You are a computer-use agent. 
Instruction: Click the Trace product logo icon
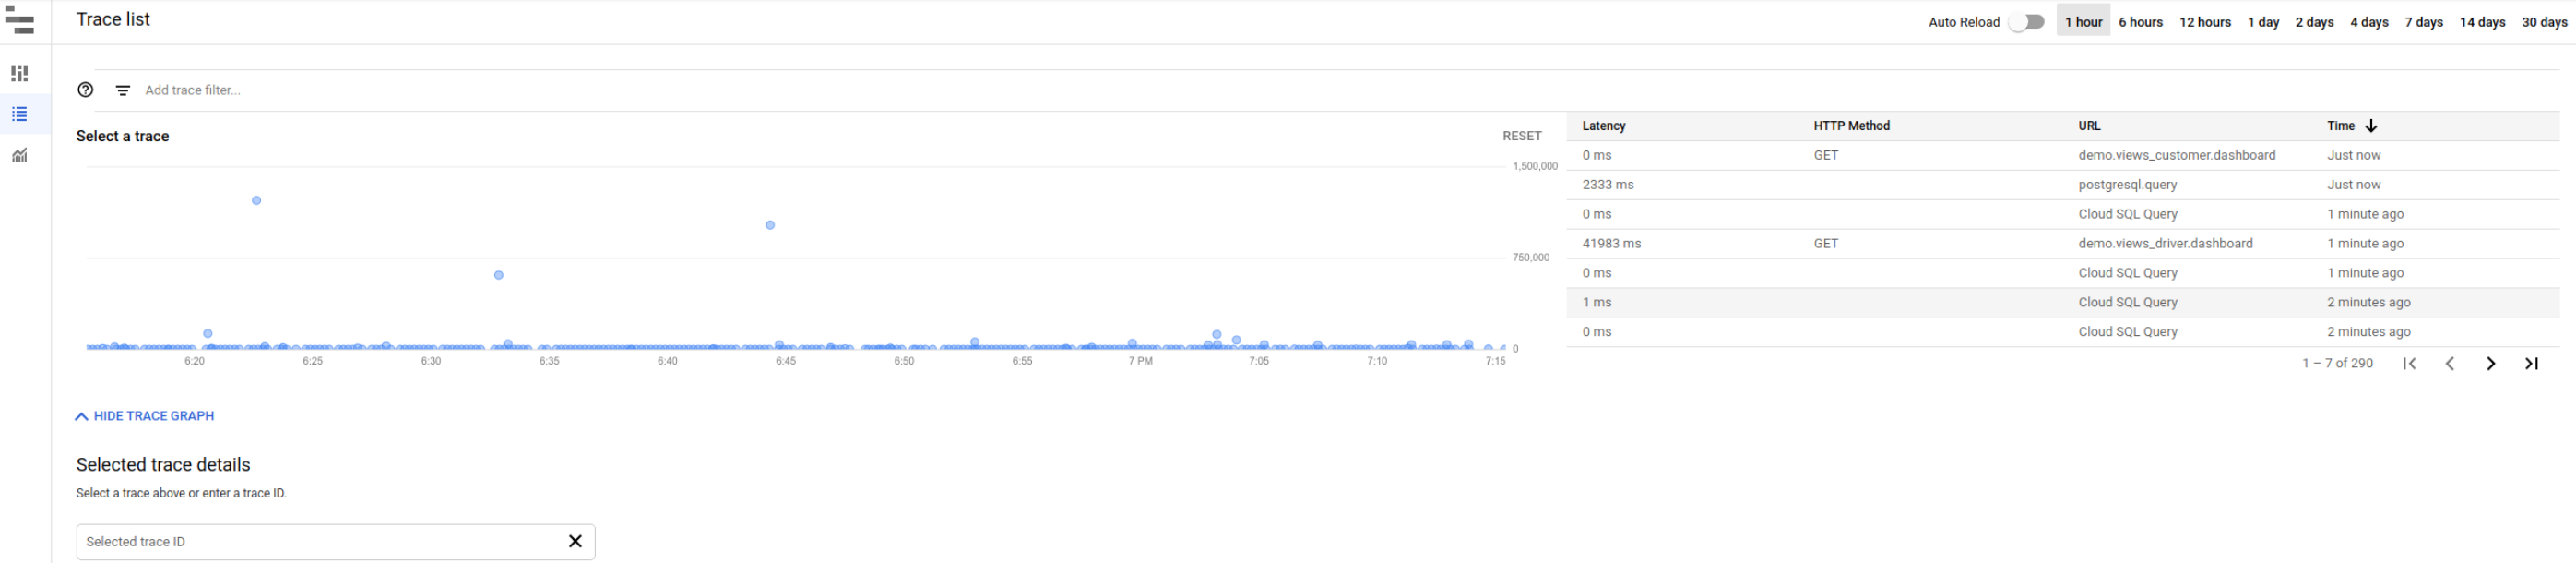(x=20, y=20)
